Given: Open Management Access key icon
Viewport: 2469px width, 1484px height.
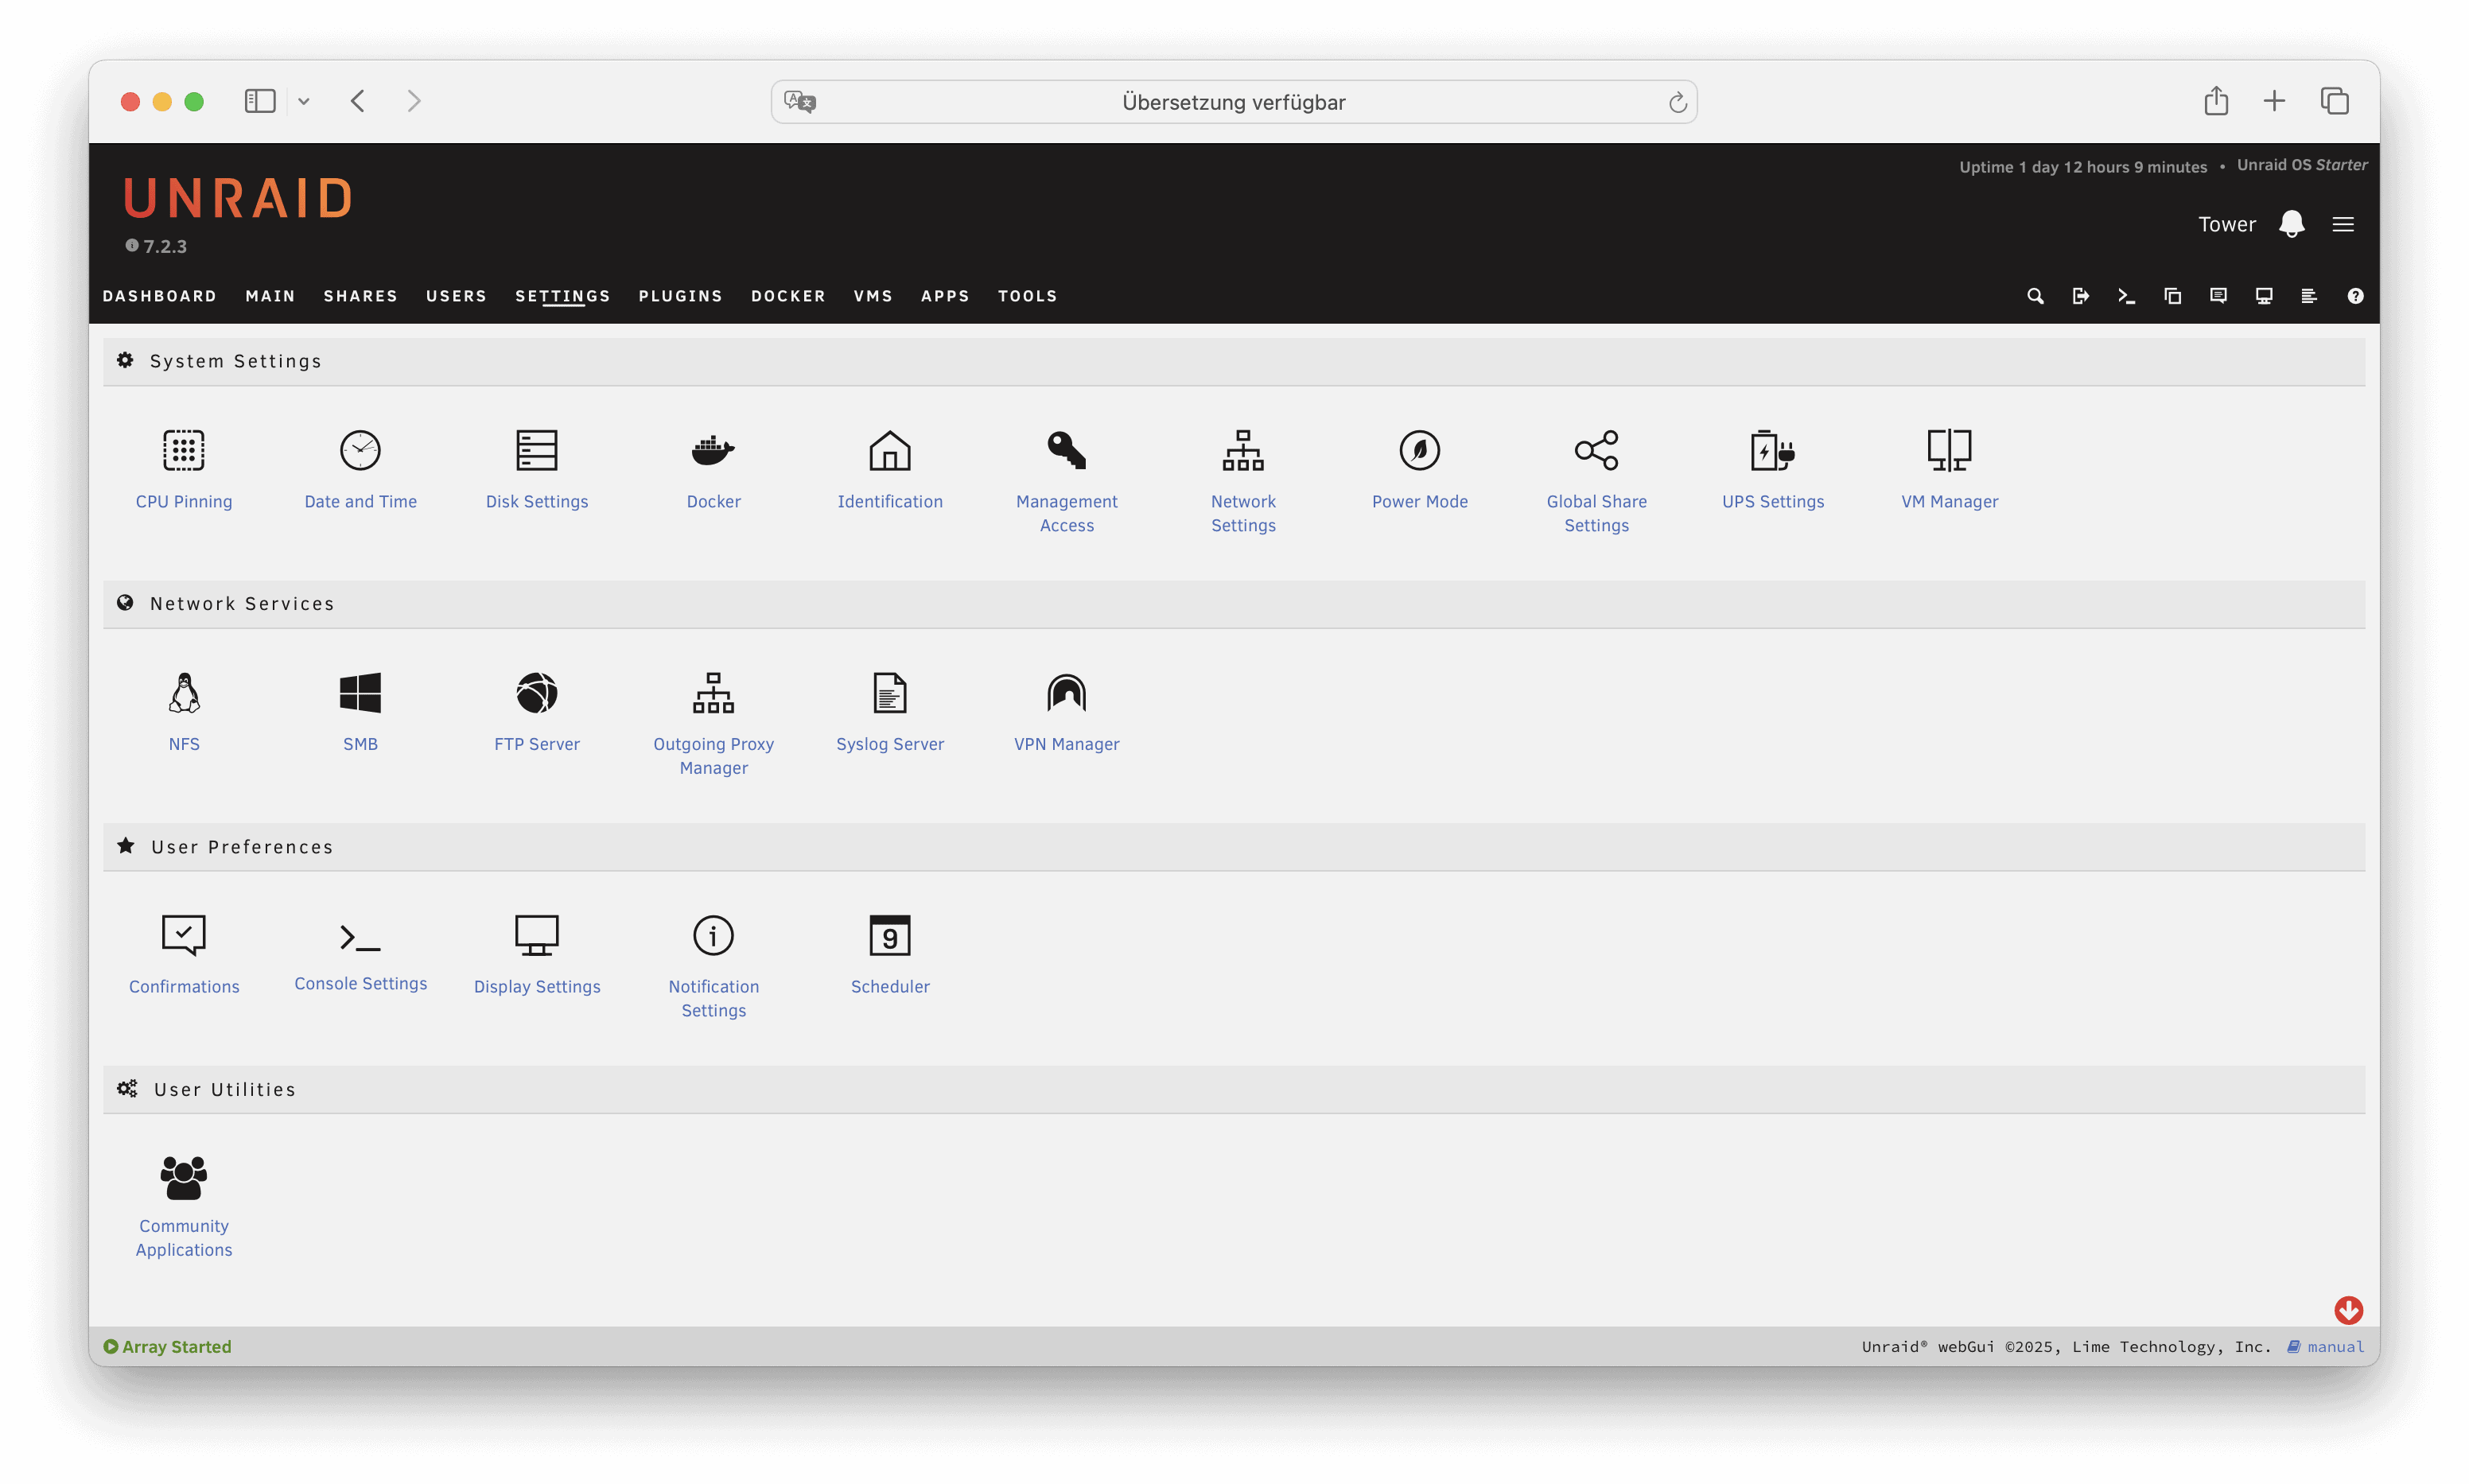Looking at the screenshot, I should (x=1066, y=450).
